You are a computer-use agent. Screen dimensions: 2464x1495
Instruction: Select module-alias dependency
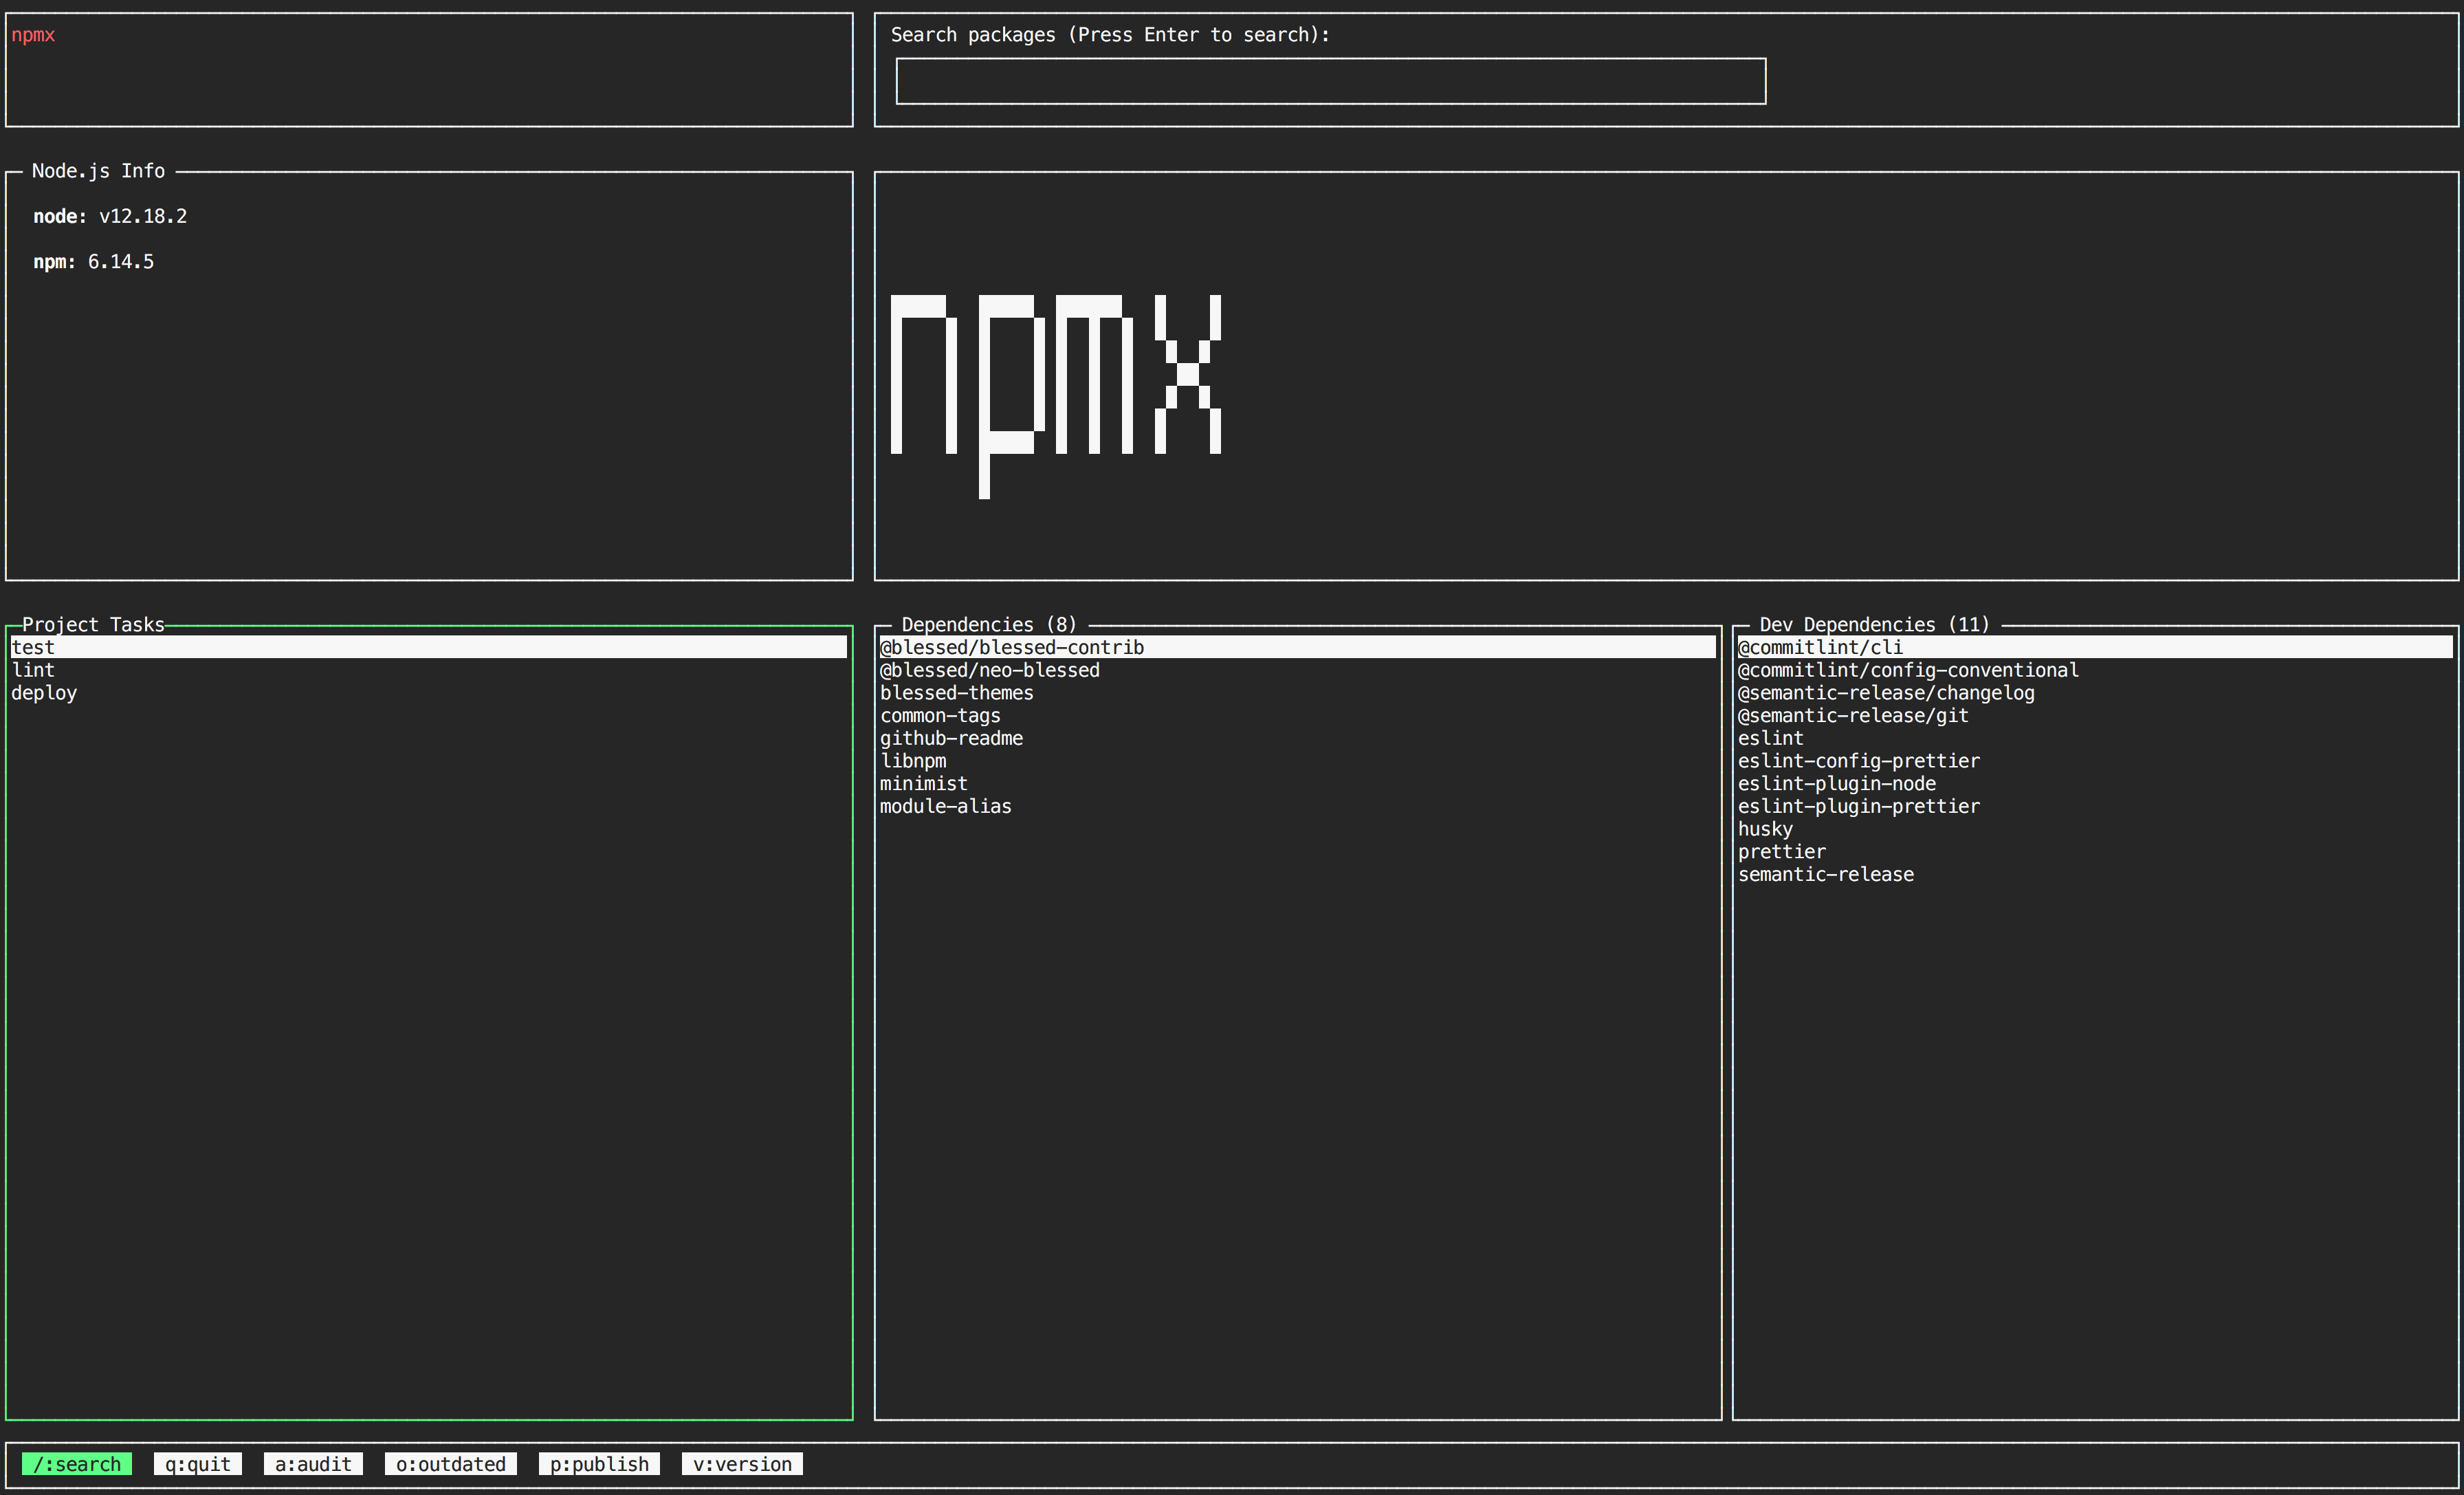tap(945, 806)
